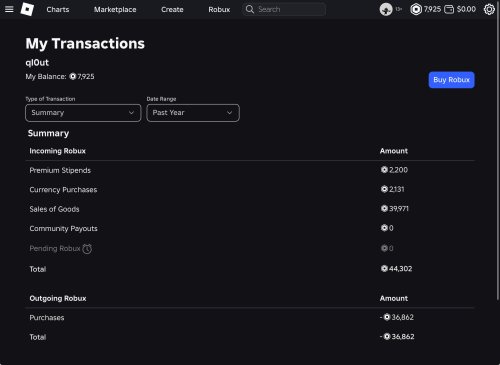This screenshot has height=365, width=500.
Task: Click the Outgoing Robux column header
Action: pyautogui.click(x=58, y=298)
